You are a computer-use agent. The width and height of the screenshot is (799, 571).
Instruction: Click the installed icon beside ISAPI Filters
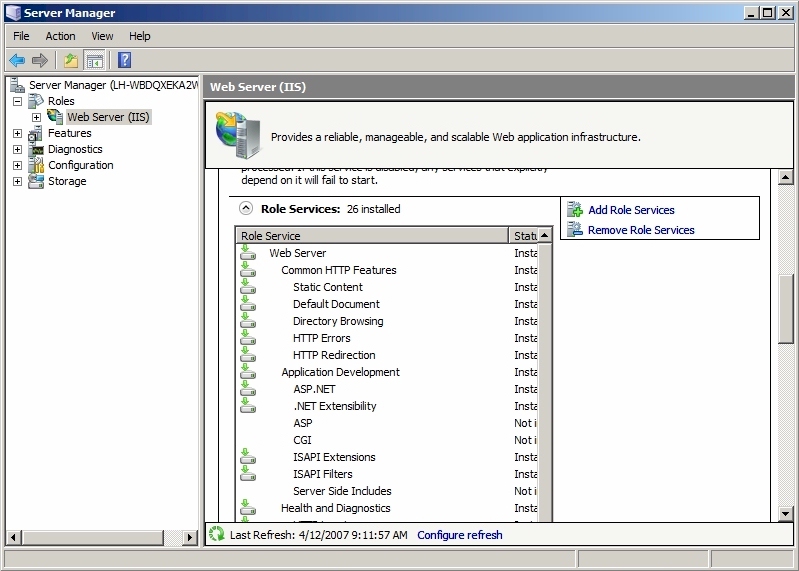click(248, 474)
